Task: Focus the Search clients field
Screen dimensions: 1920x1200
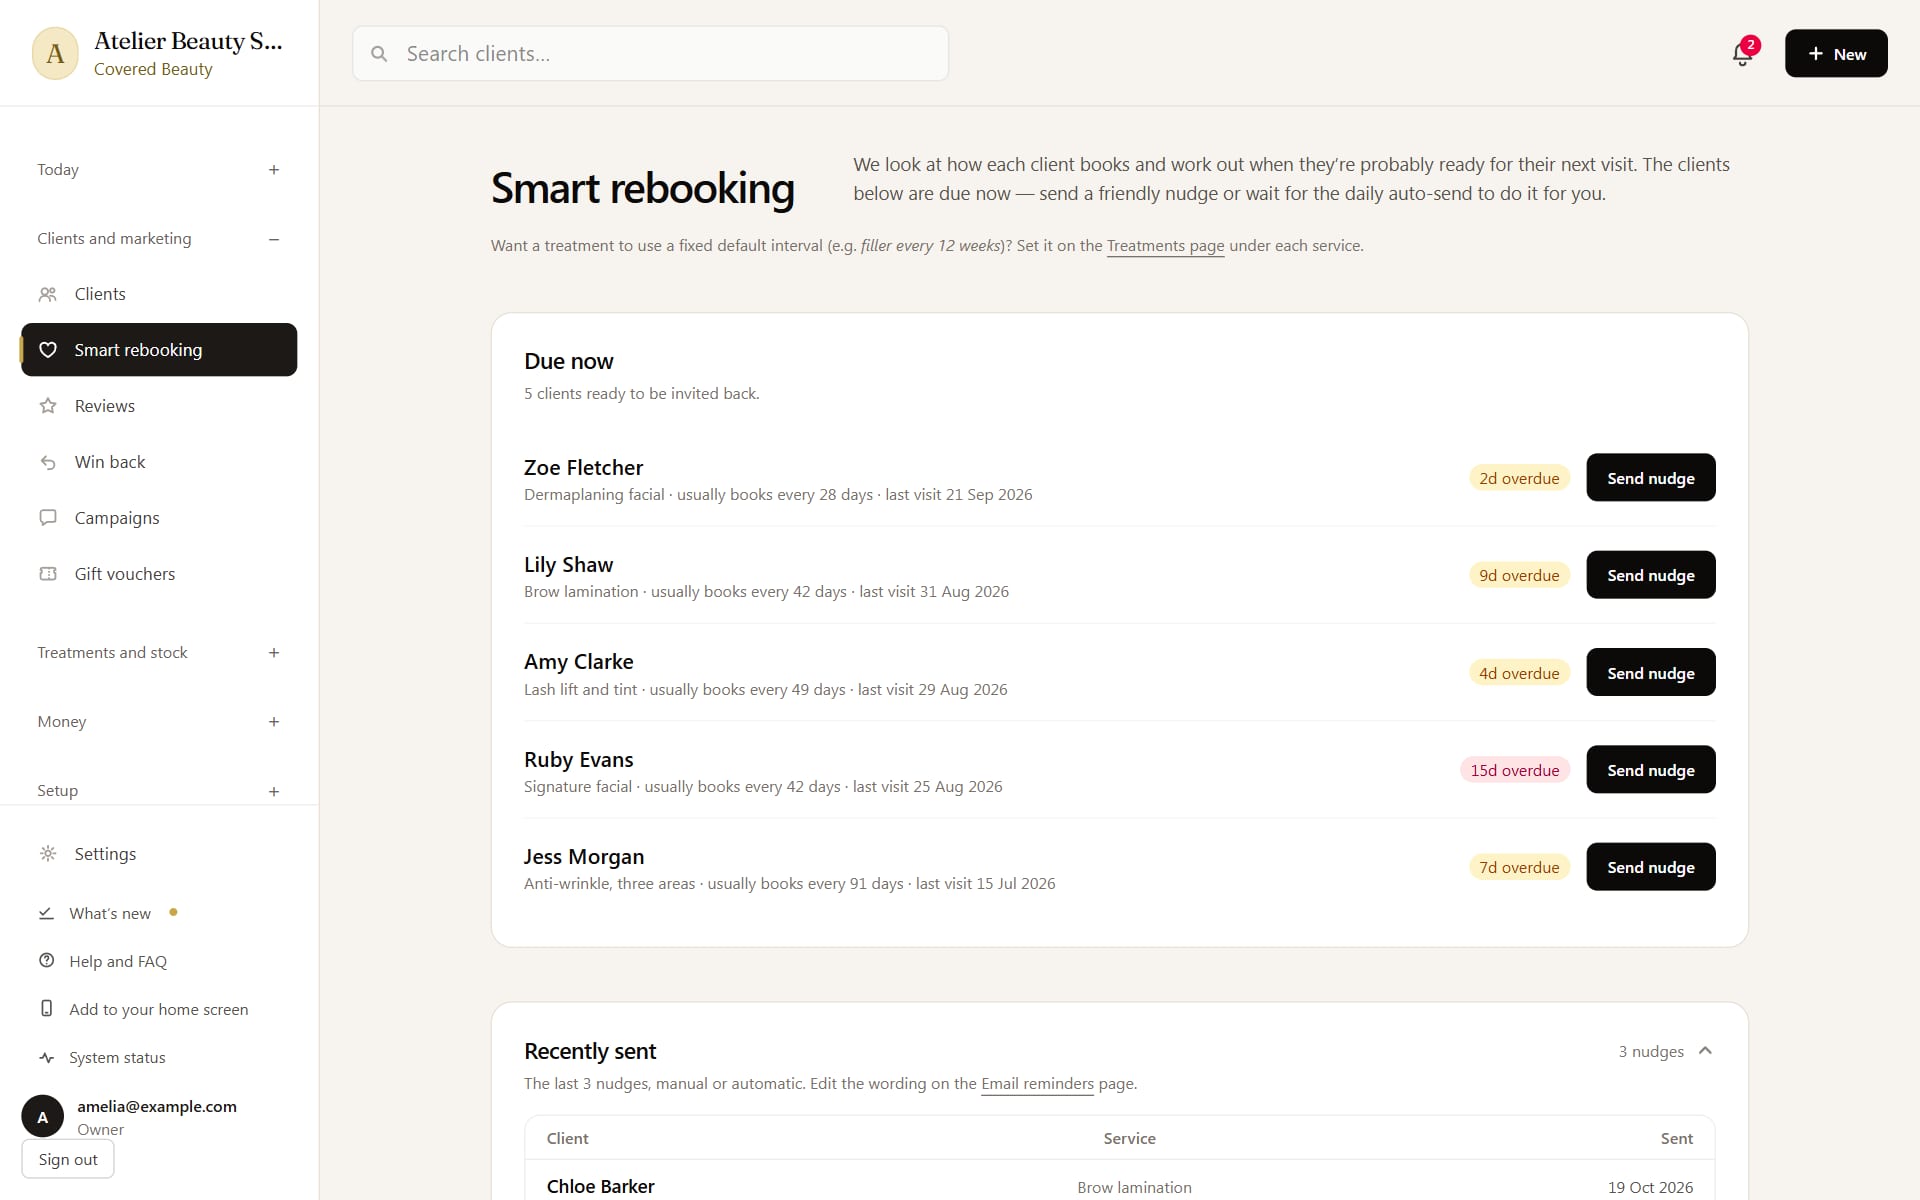Action: [650, 54]
